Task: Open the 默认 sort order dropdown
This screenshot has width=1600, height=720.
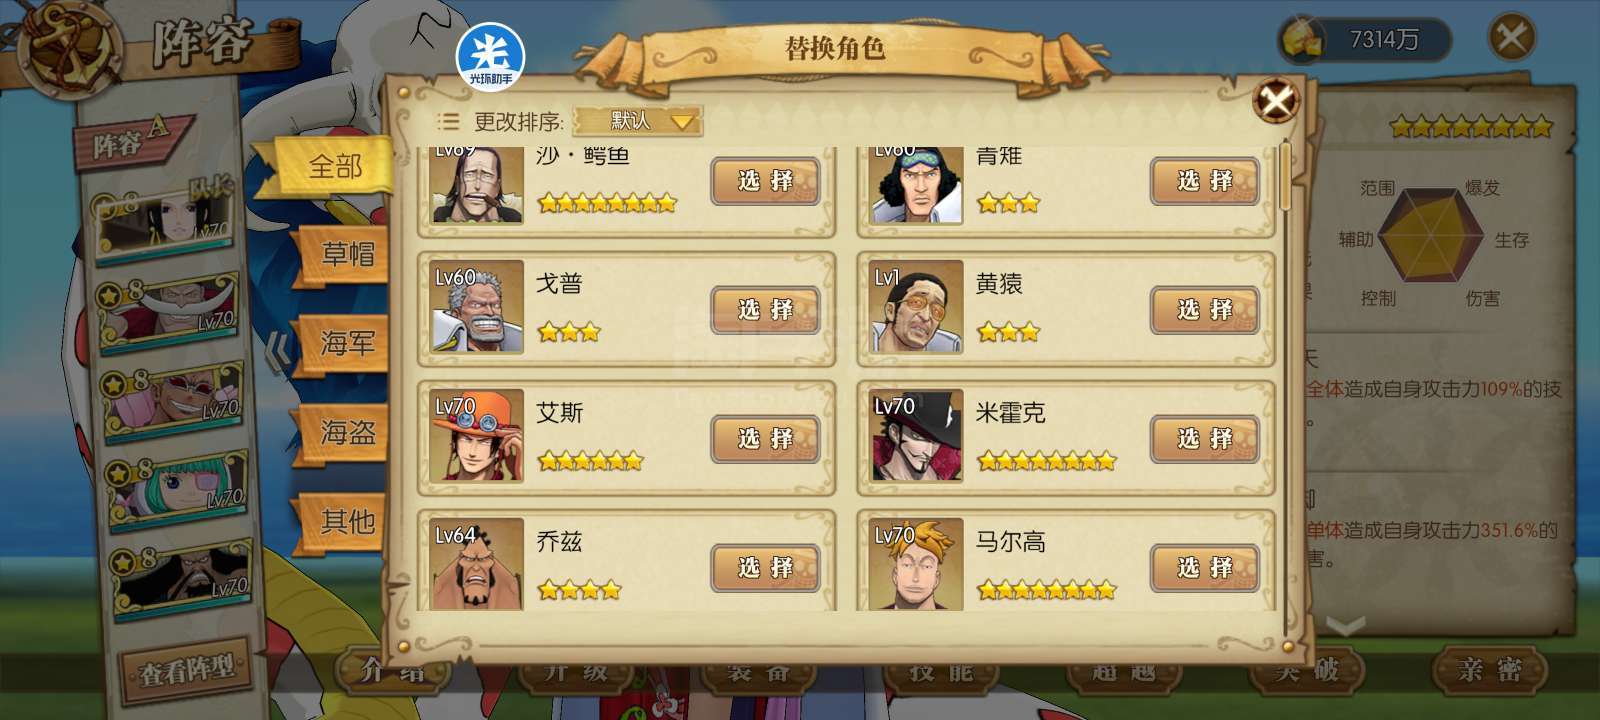Action: click(638, 121)
